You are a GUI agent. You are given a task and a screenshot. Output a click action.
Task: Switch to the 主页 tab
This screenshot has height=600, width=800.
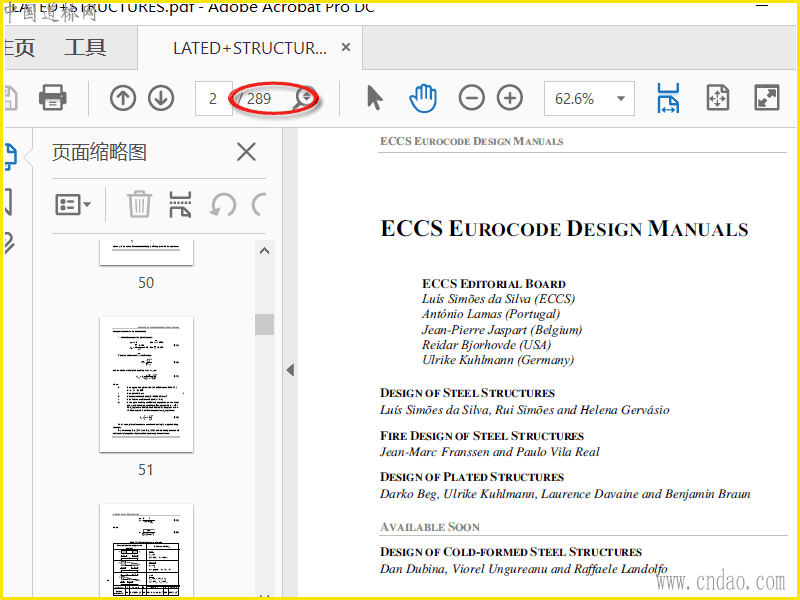19,48
